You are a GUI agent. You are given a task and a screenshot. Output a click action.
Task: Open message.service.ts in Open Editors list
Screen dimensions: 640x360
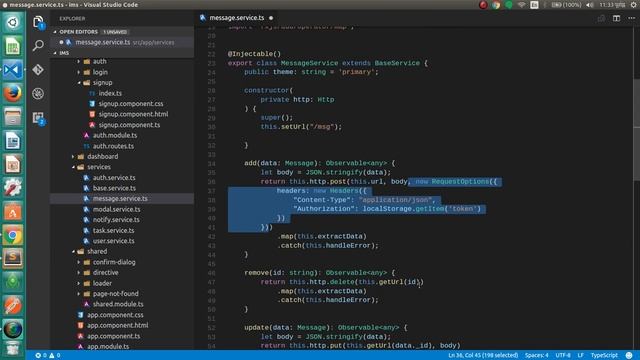(x=122, y=42)
